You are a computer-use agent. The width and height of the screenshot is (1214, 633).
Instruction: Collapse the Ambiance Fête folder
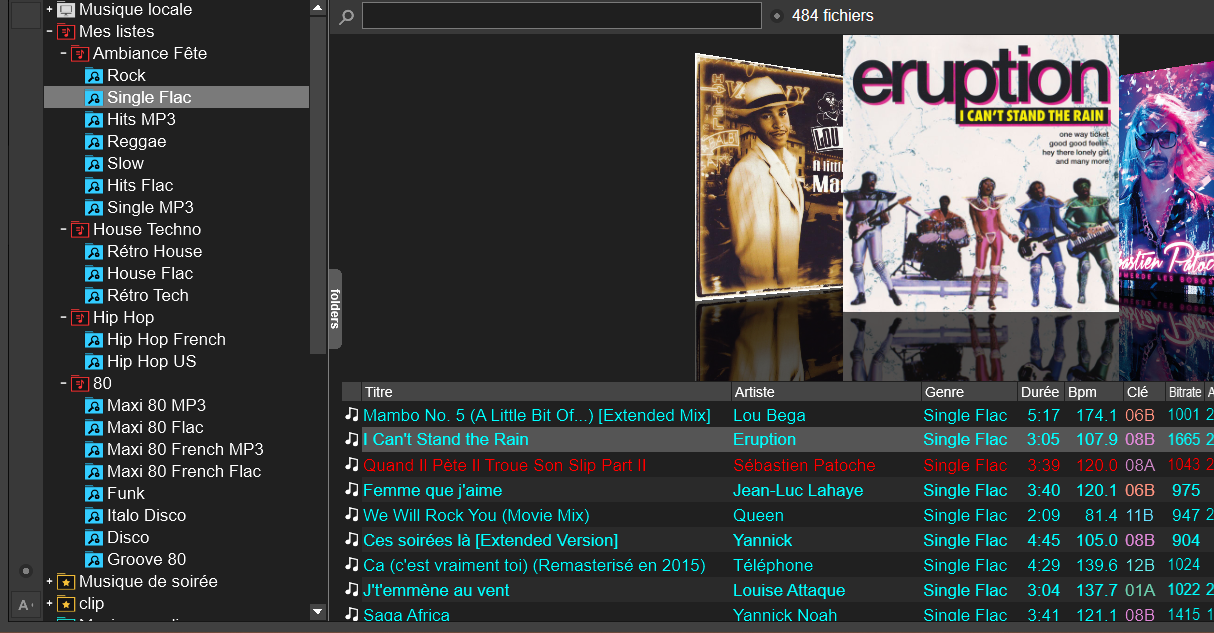tap(63, 53)
